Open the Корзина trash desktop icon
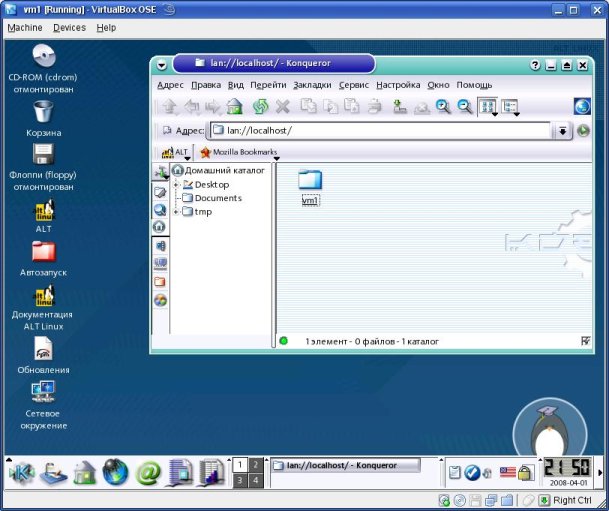609x511 pixels. coord(44,111)
